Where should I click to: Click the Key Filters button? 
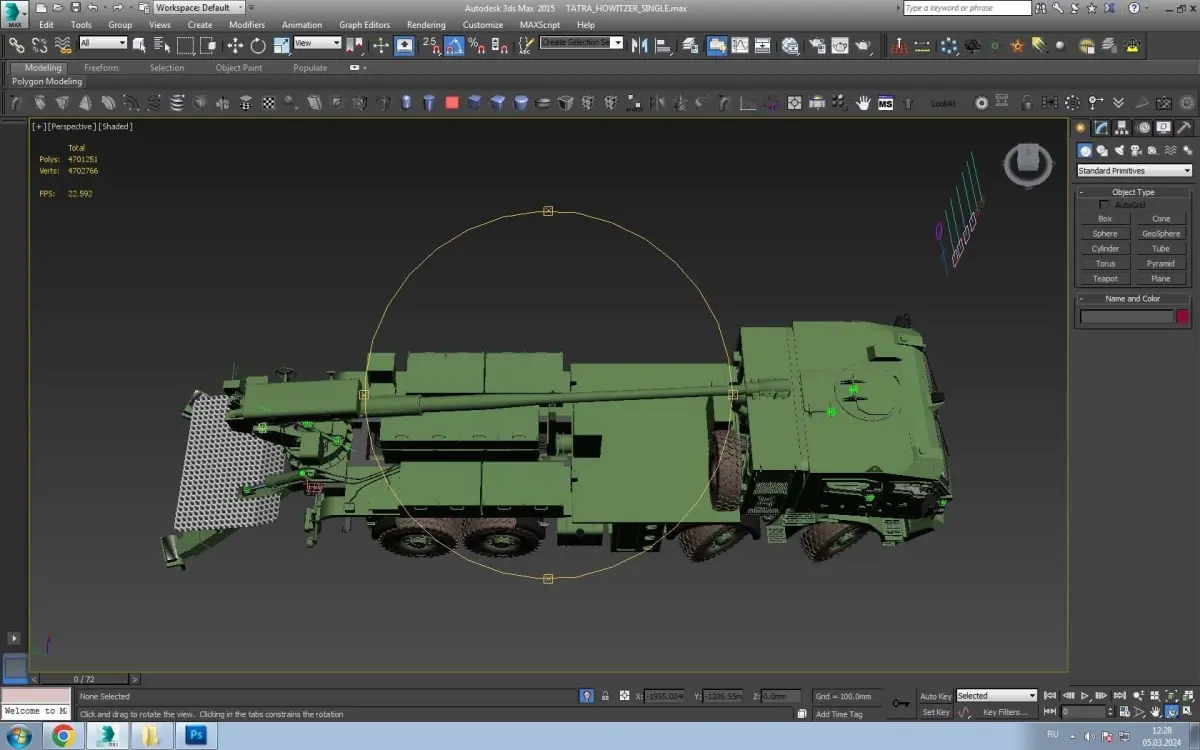(x=1005, y=713)
